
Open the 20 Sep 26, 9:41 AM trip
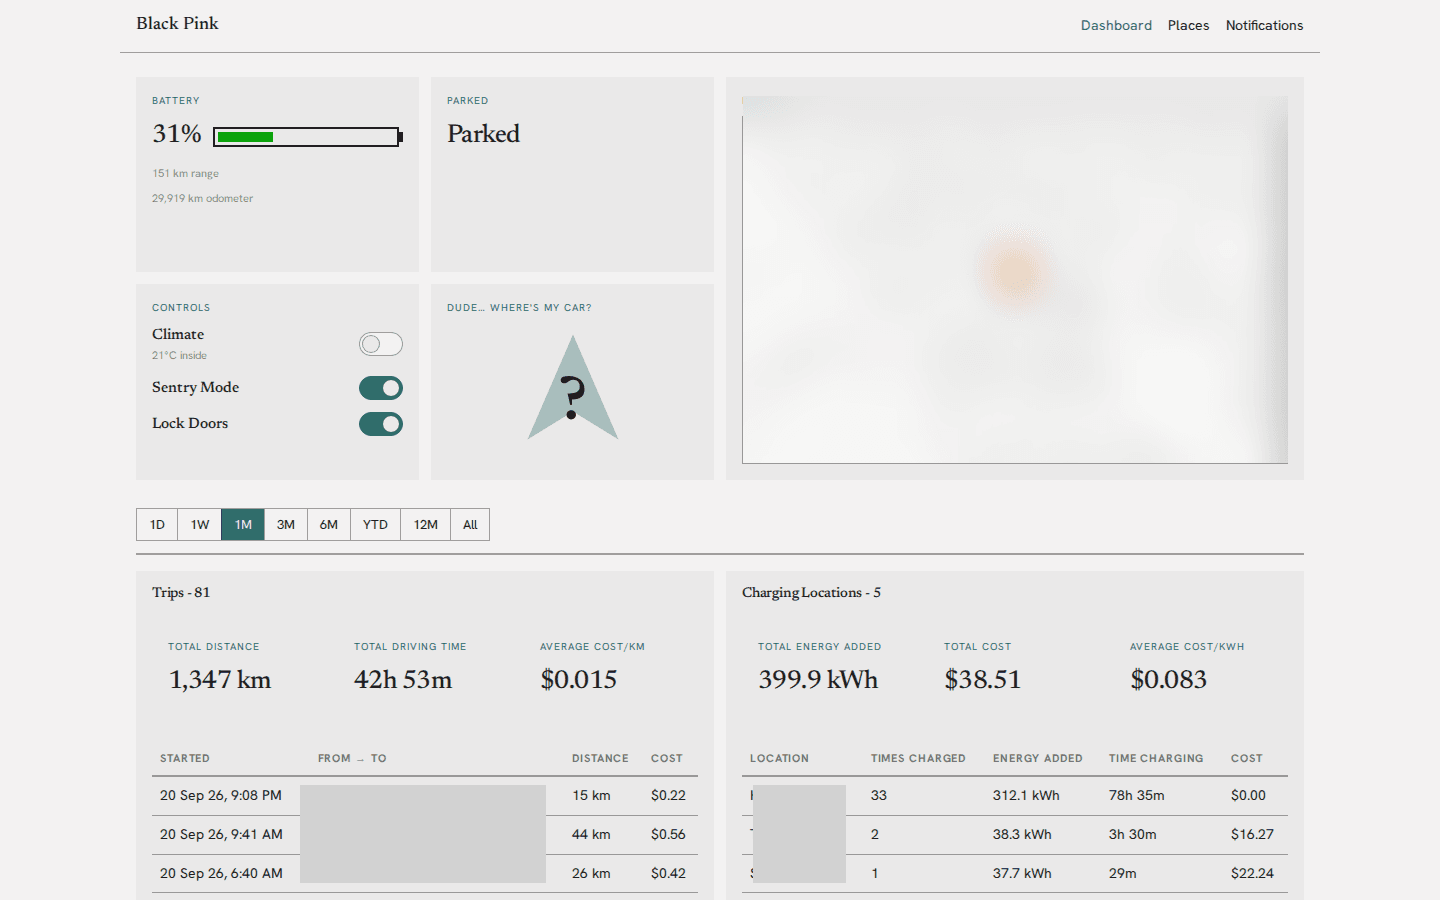coord(425,835)
